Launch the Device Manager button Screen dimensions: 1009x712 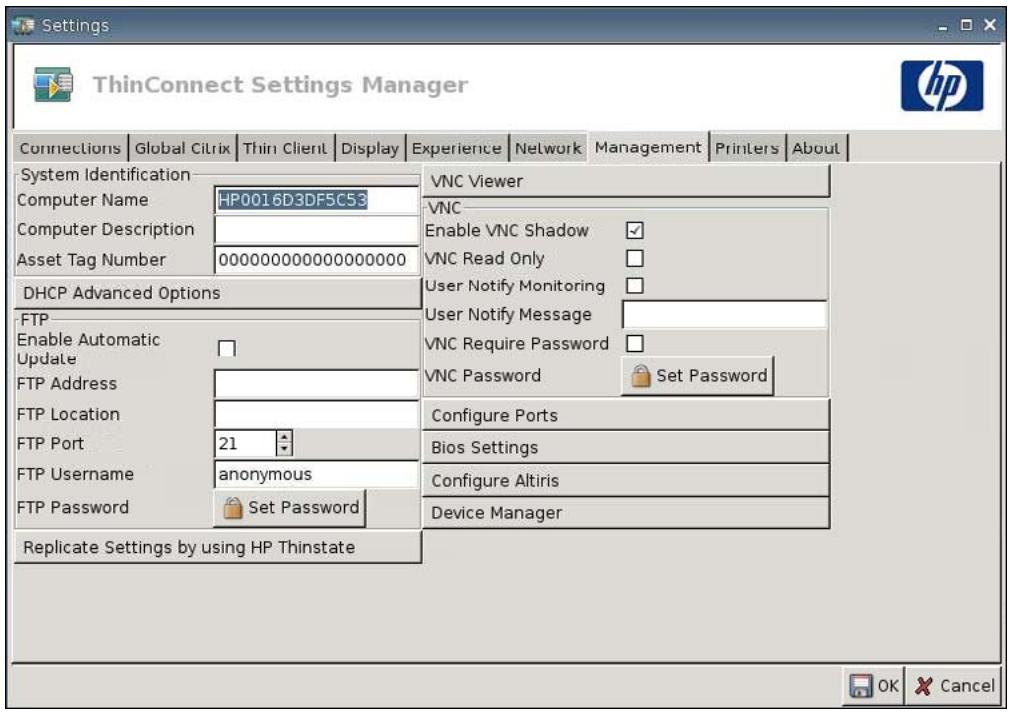point(626,513)
